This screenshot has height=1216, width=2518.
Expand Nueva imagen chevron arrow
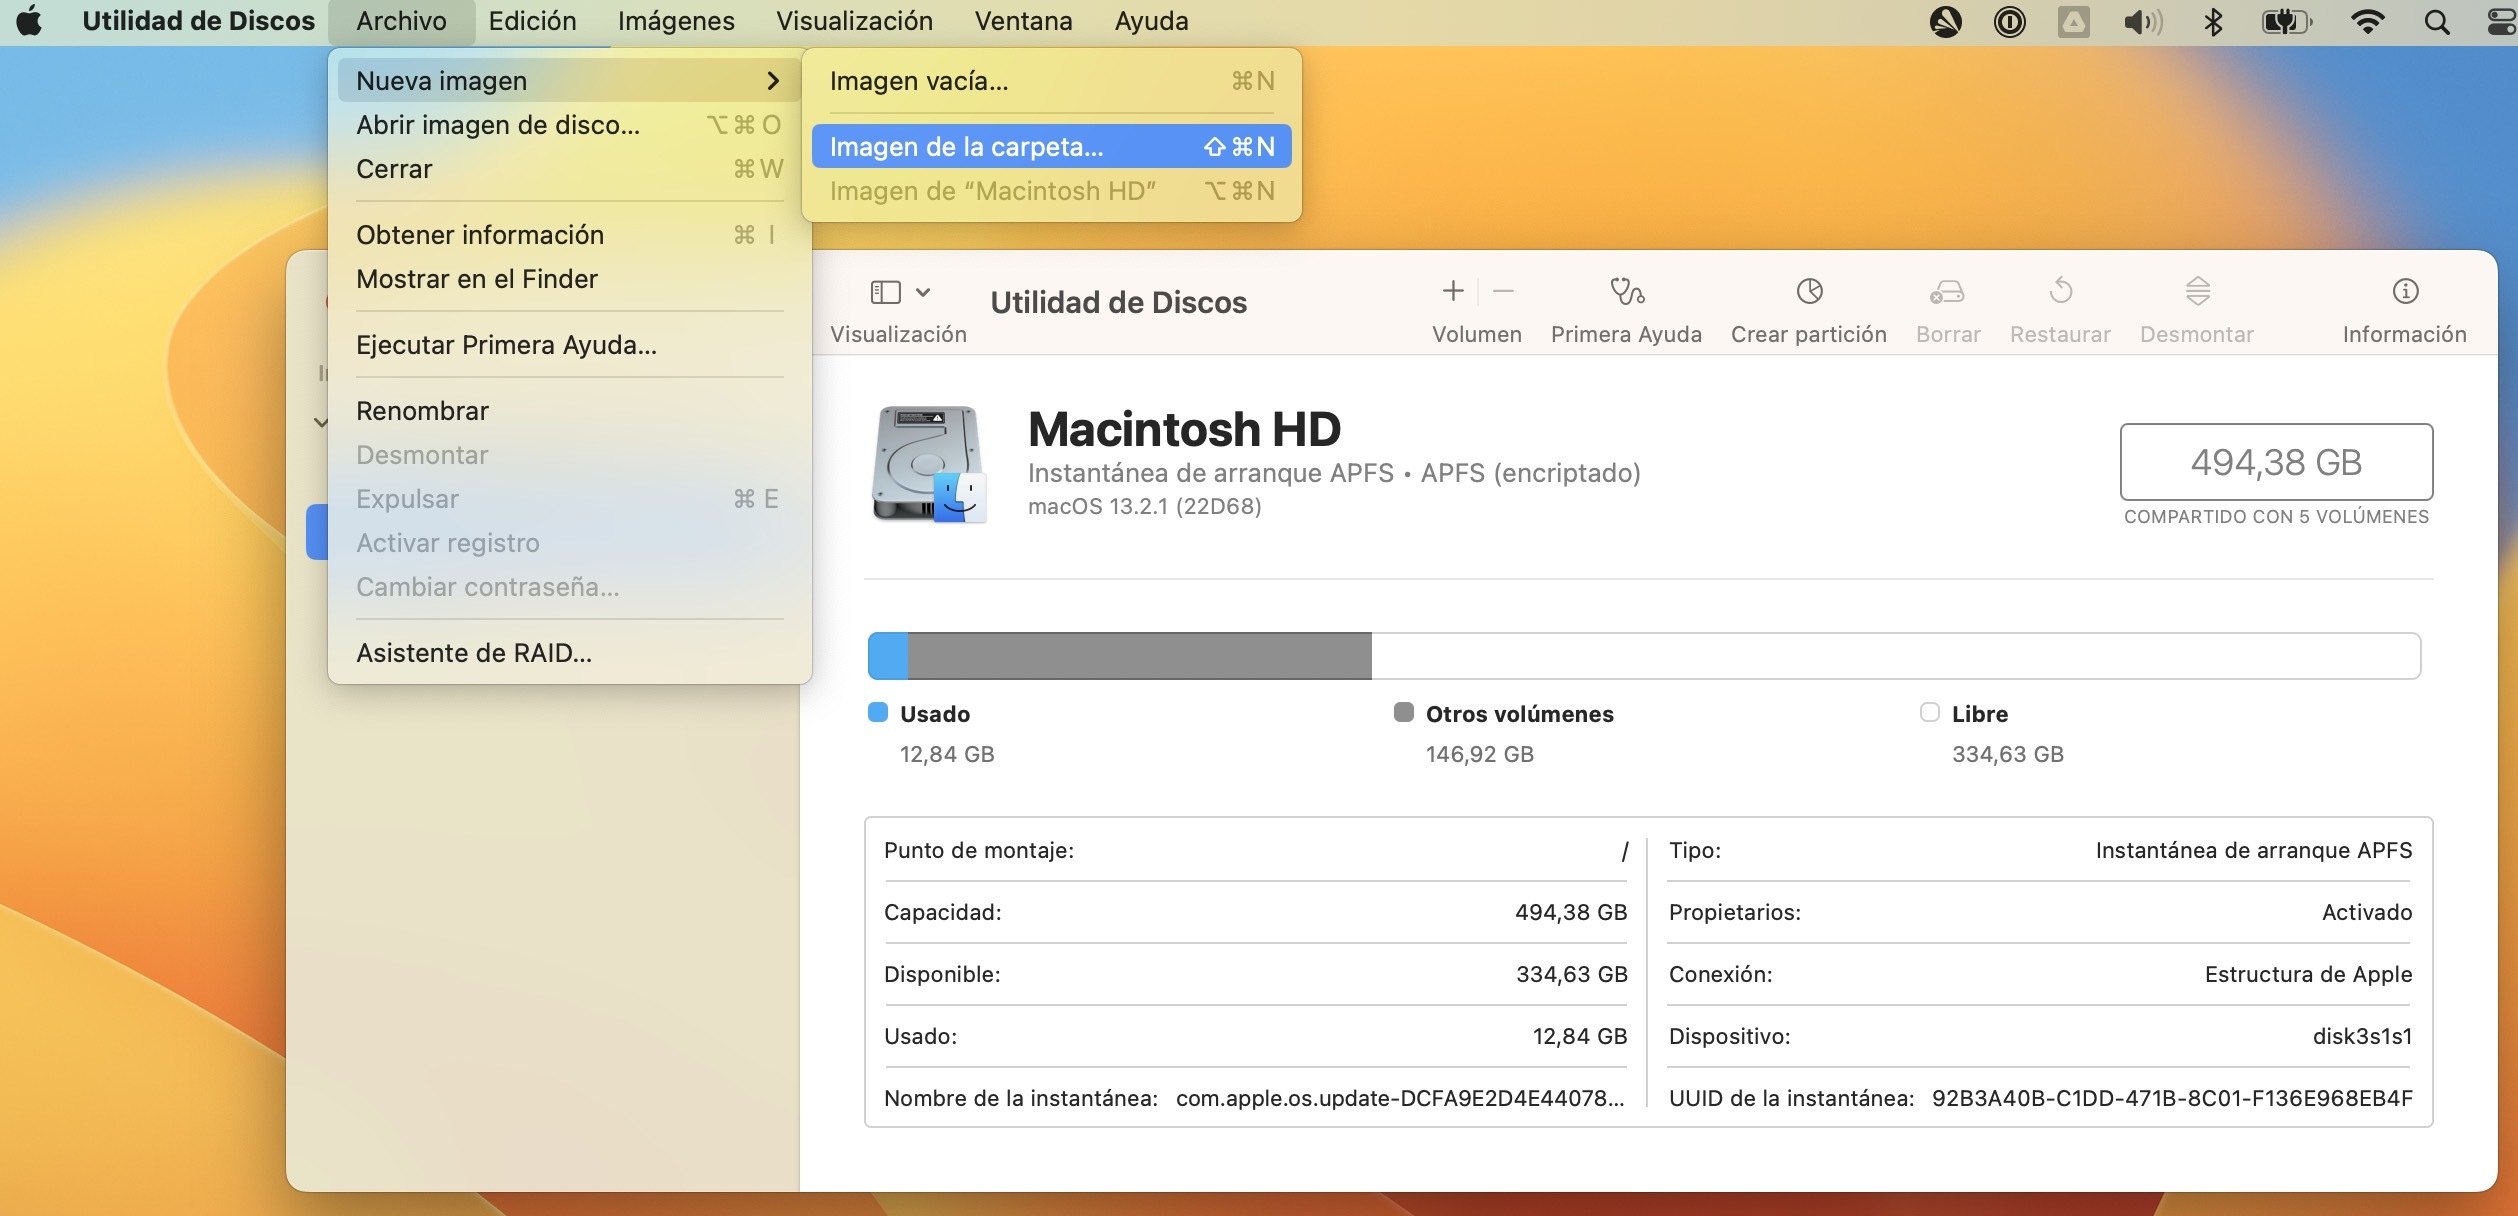(772, 81)
